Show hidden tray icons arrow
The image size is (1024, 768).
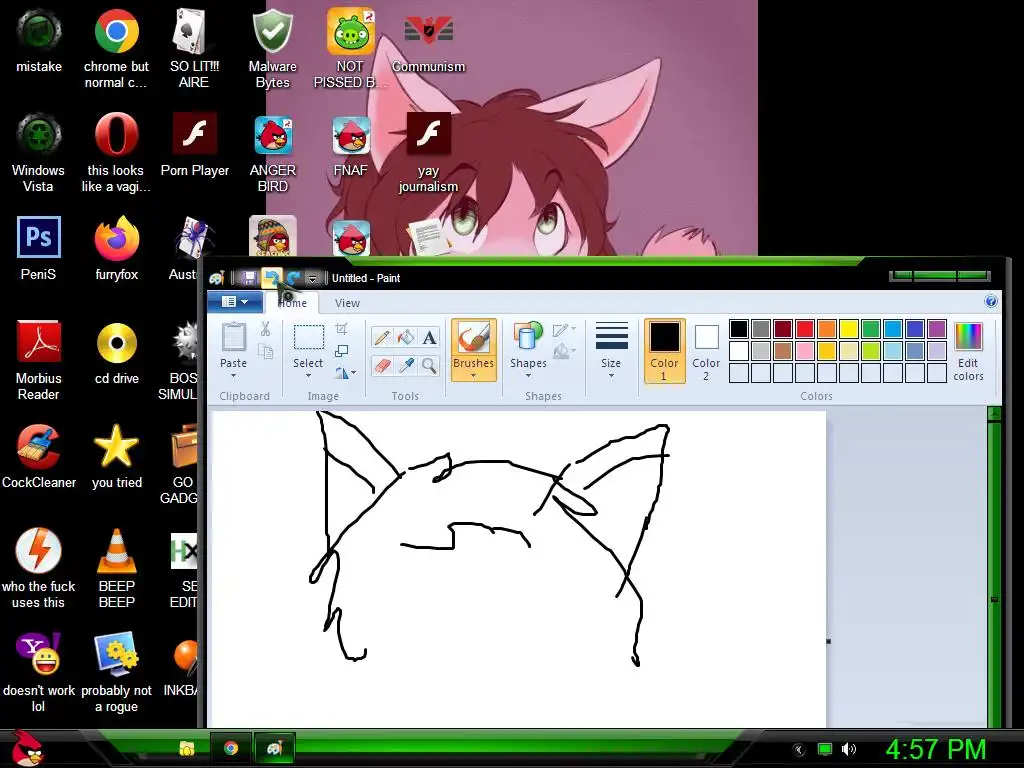click(x=799, y=749)
